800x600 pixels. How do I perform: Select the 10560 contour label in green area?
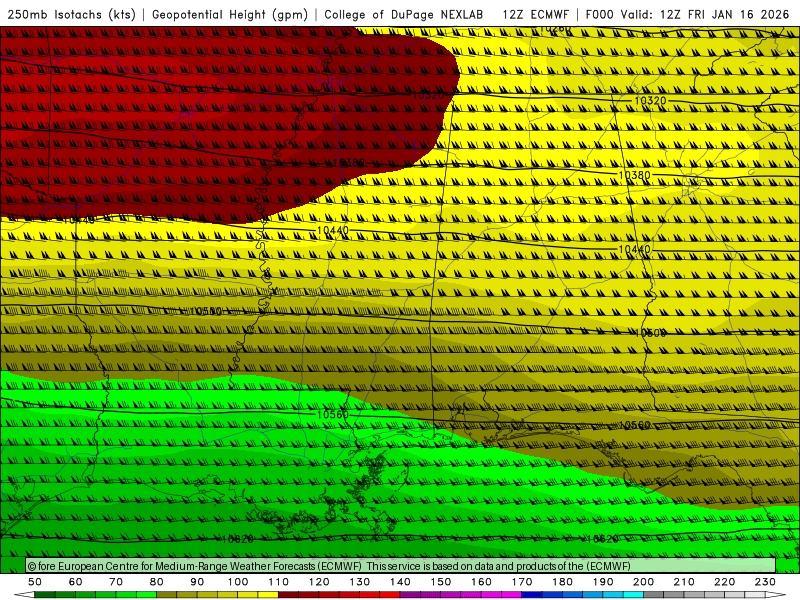click(333, 414)
